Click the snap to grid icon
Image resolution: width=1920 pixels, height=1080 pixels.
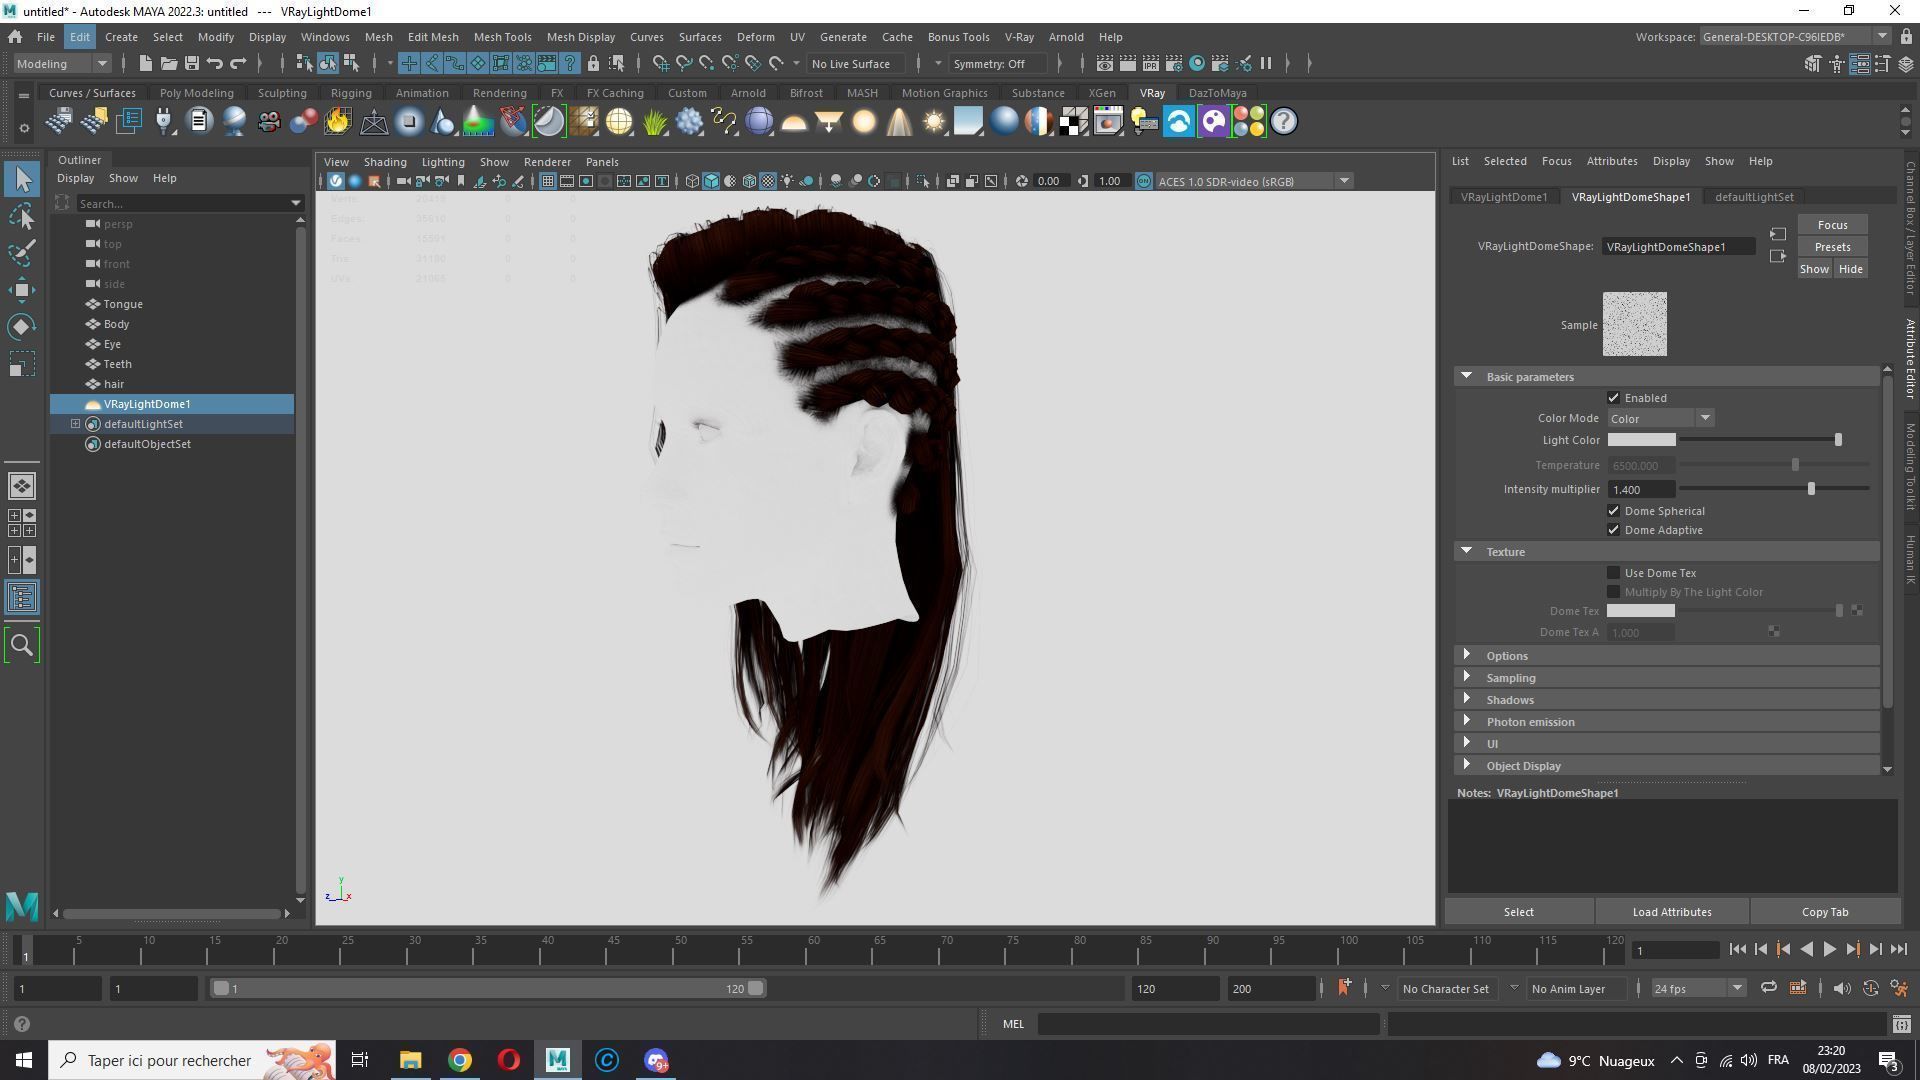coord(661,64)
